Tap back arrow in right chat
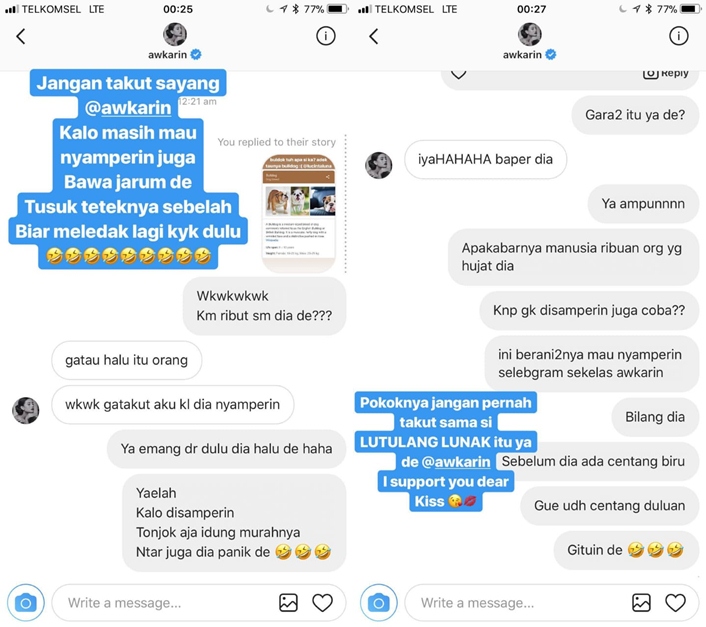The image size is (706, 627). coord(374,36)
